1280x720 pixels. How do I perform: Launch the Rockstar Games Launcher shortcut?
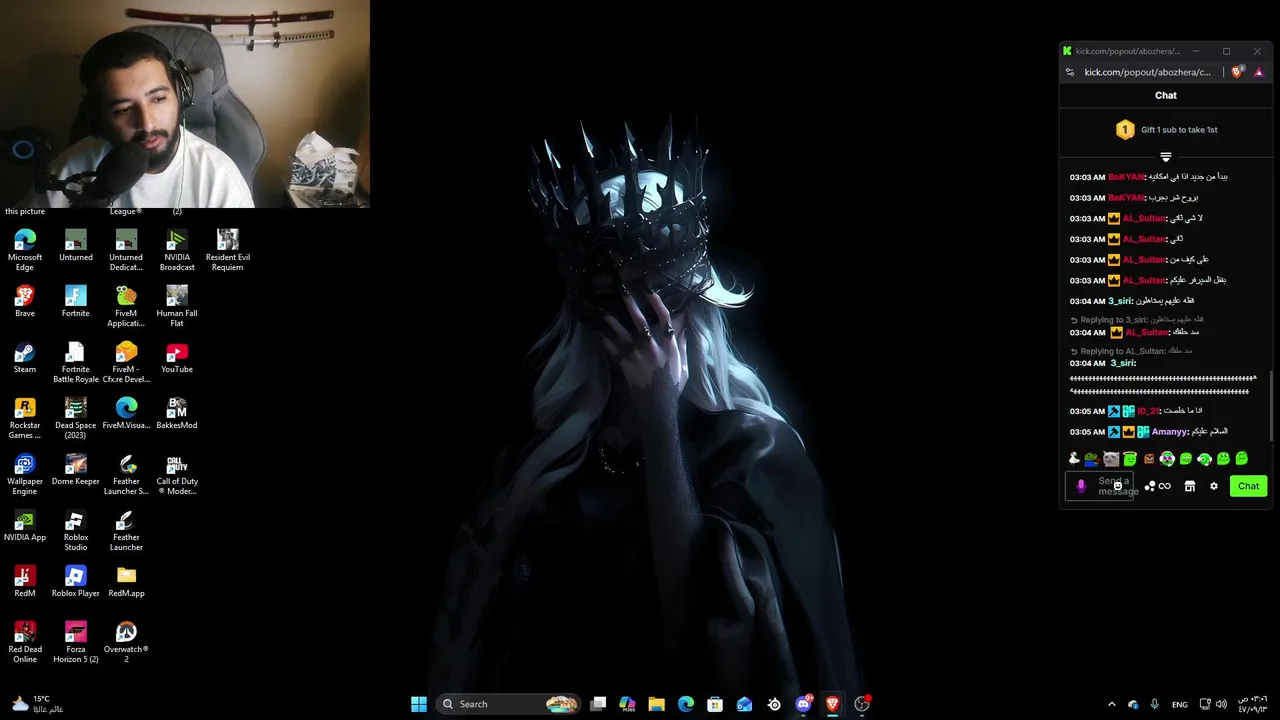[x=25, y=418]
